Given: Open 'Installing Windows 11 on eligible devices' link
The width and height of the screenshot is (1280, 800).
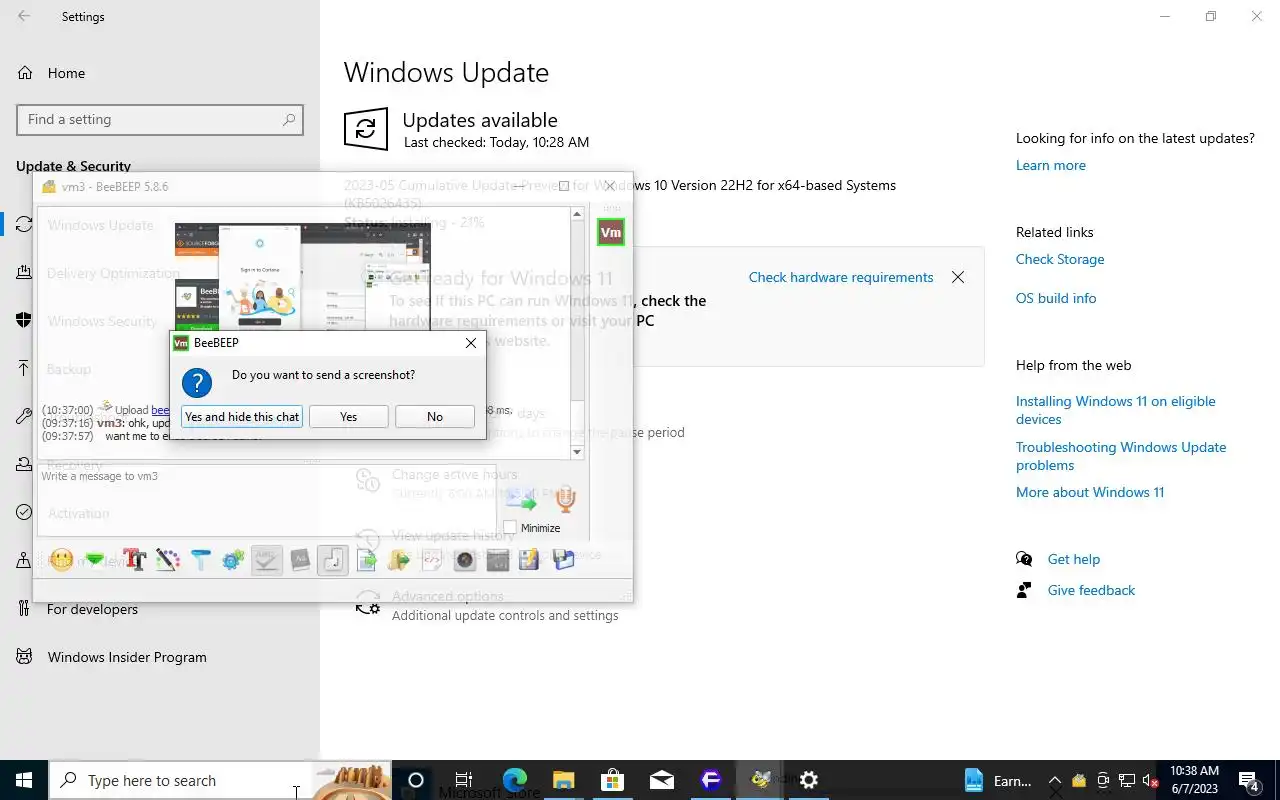Looking at the screenshot, I should (x=1115, y=410).
